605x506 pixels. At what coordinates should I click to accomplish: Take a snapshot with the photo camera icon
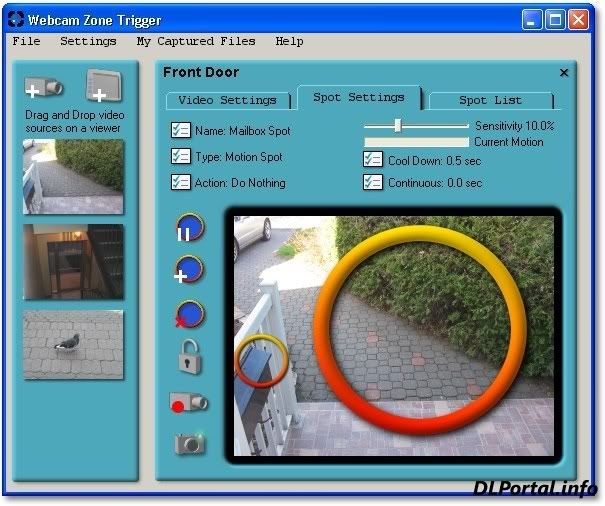click(x=189, y=443)
